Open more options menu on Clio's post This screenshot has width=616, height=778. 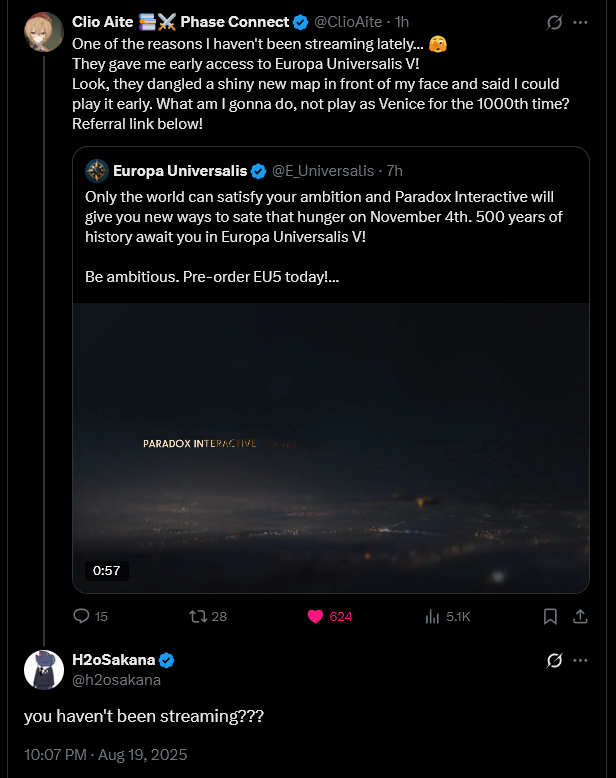click(580, 22)
